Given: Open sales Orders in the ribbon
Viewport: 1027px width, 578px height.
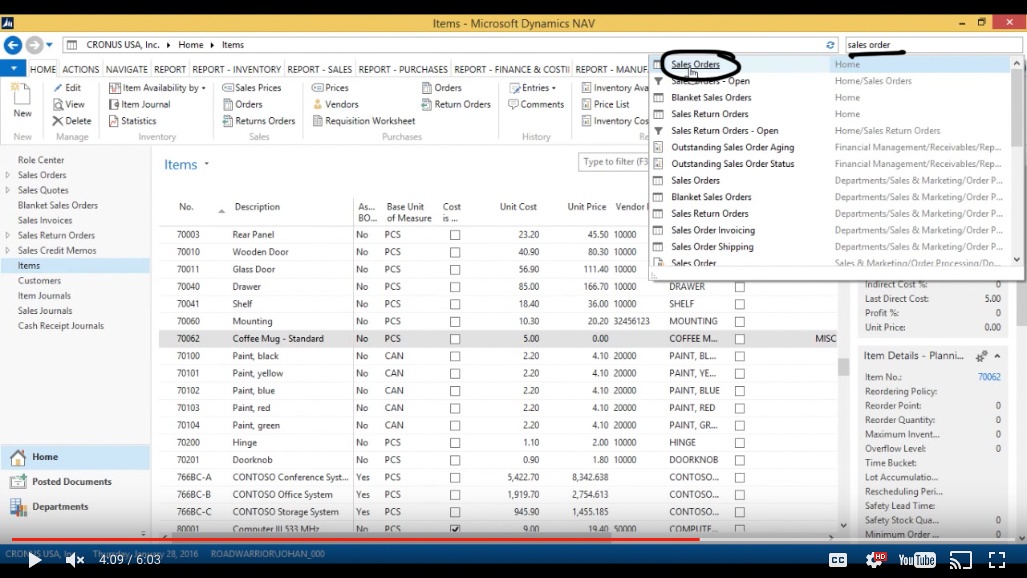Looking at the screenshot, I should coord(242,104).
